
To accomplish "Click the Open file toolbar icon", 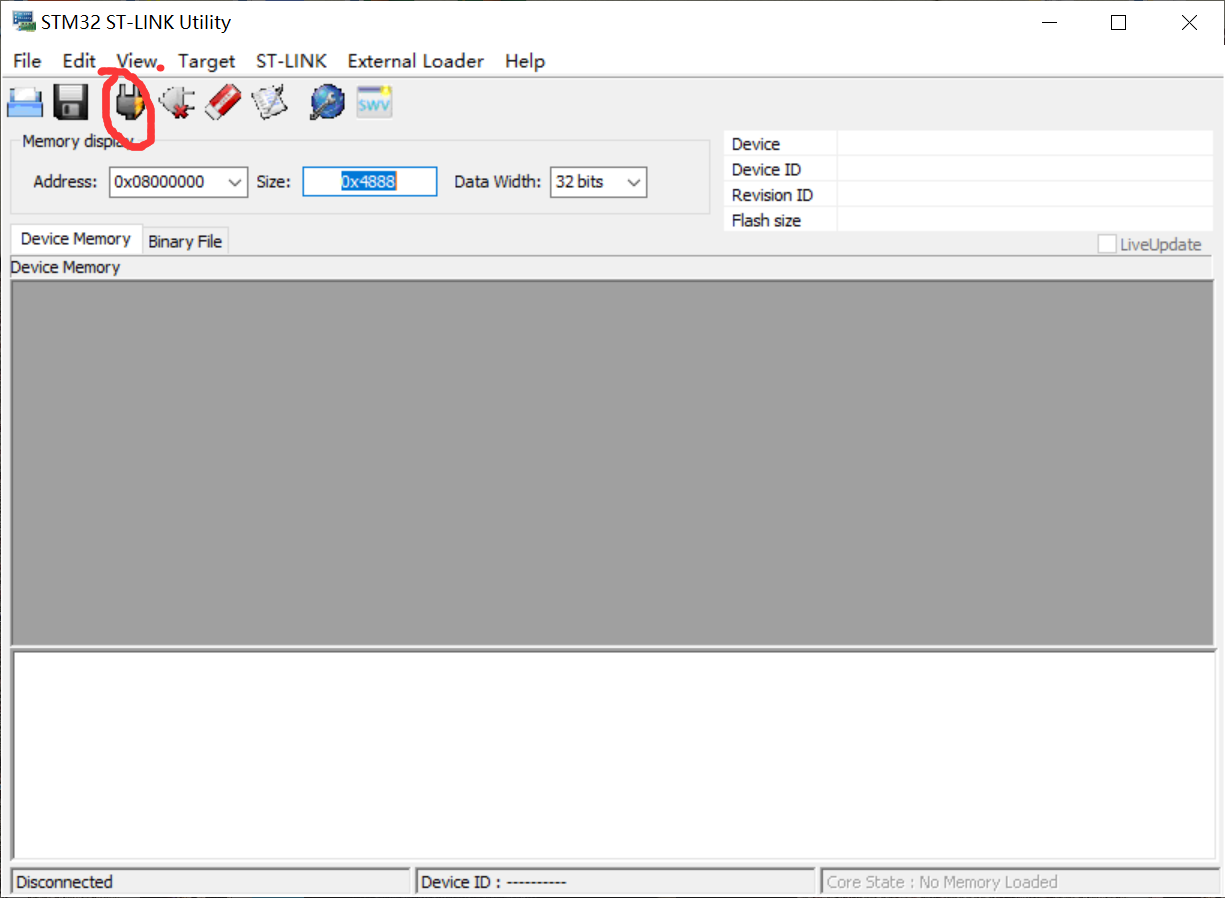I will click(25, 102).
